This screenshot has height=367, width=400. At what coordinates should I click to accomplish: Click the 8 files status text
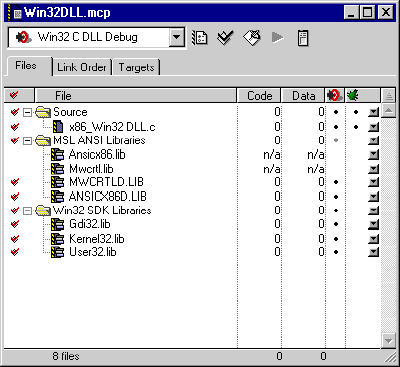[66, 356]
